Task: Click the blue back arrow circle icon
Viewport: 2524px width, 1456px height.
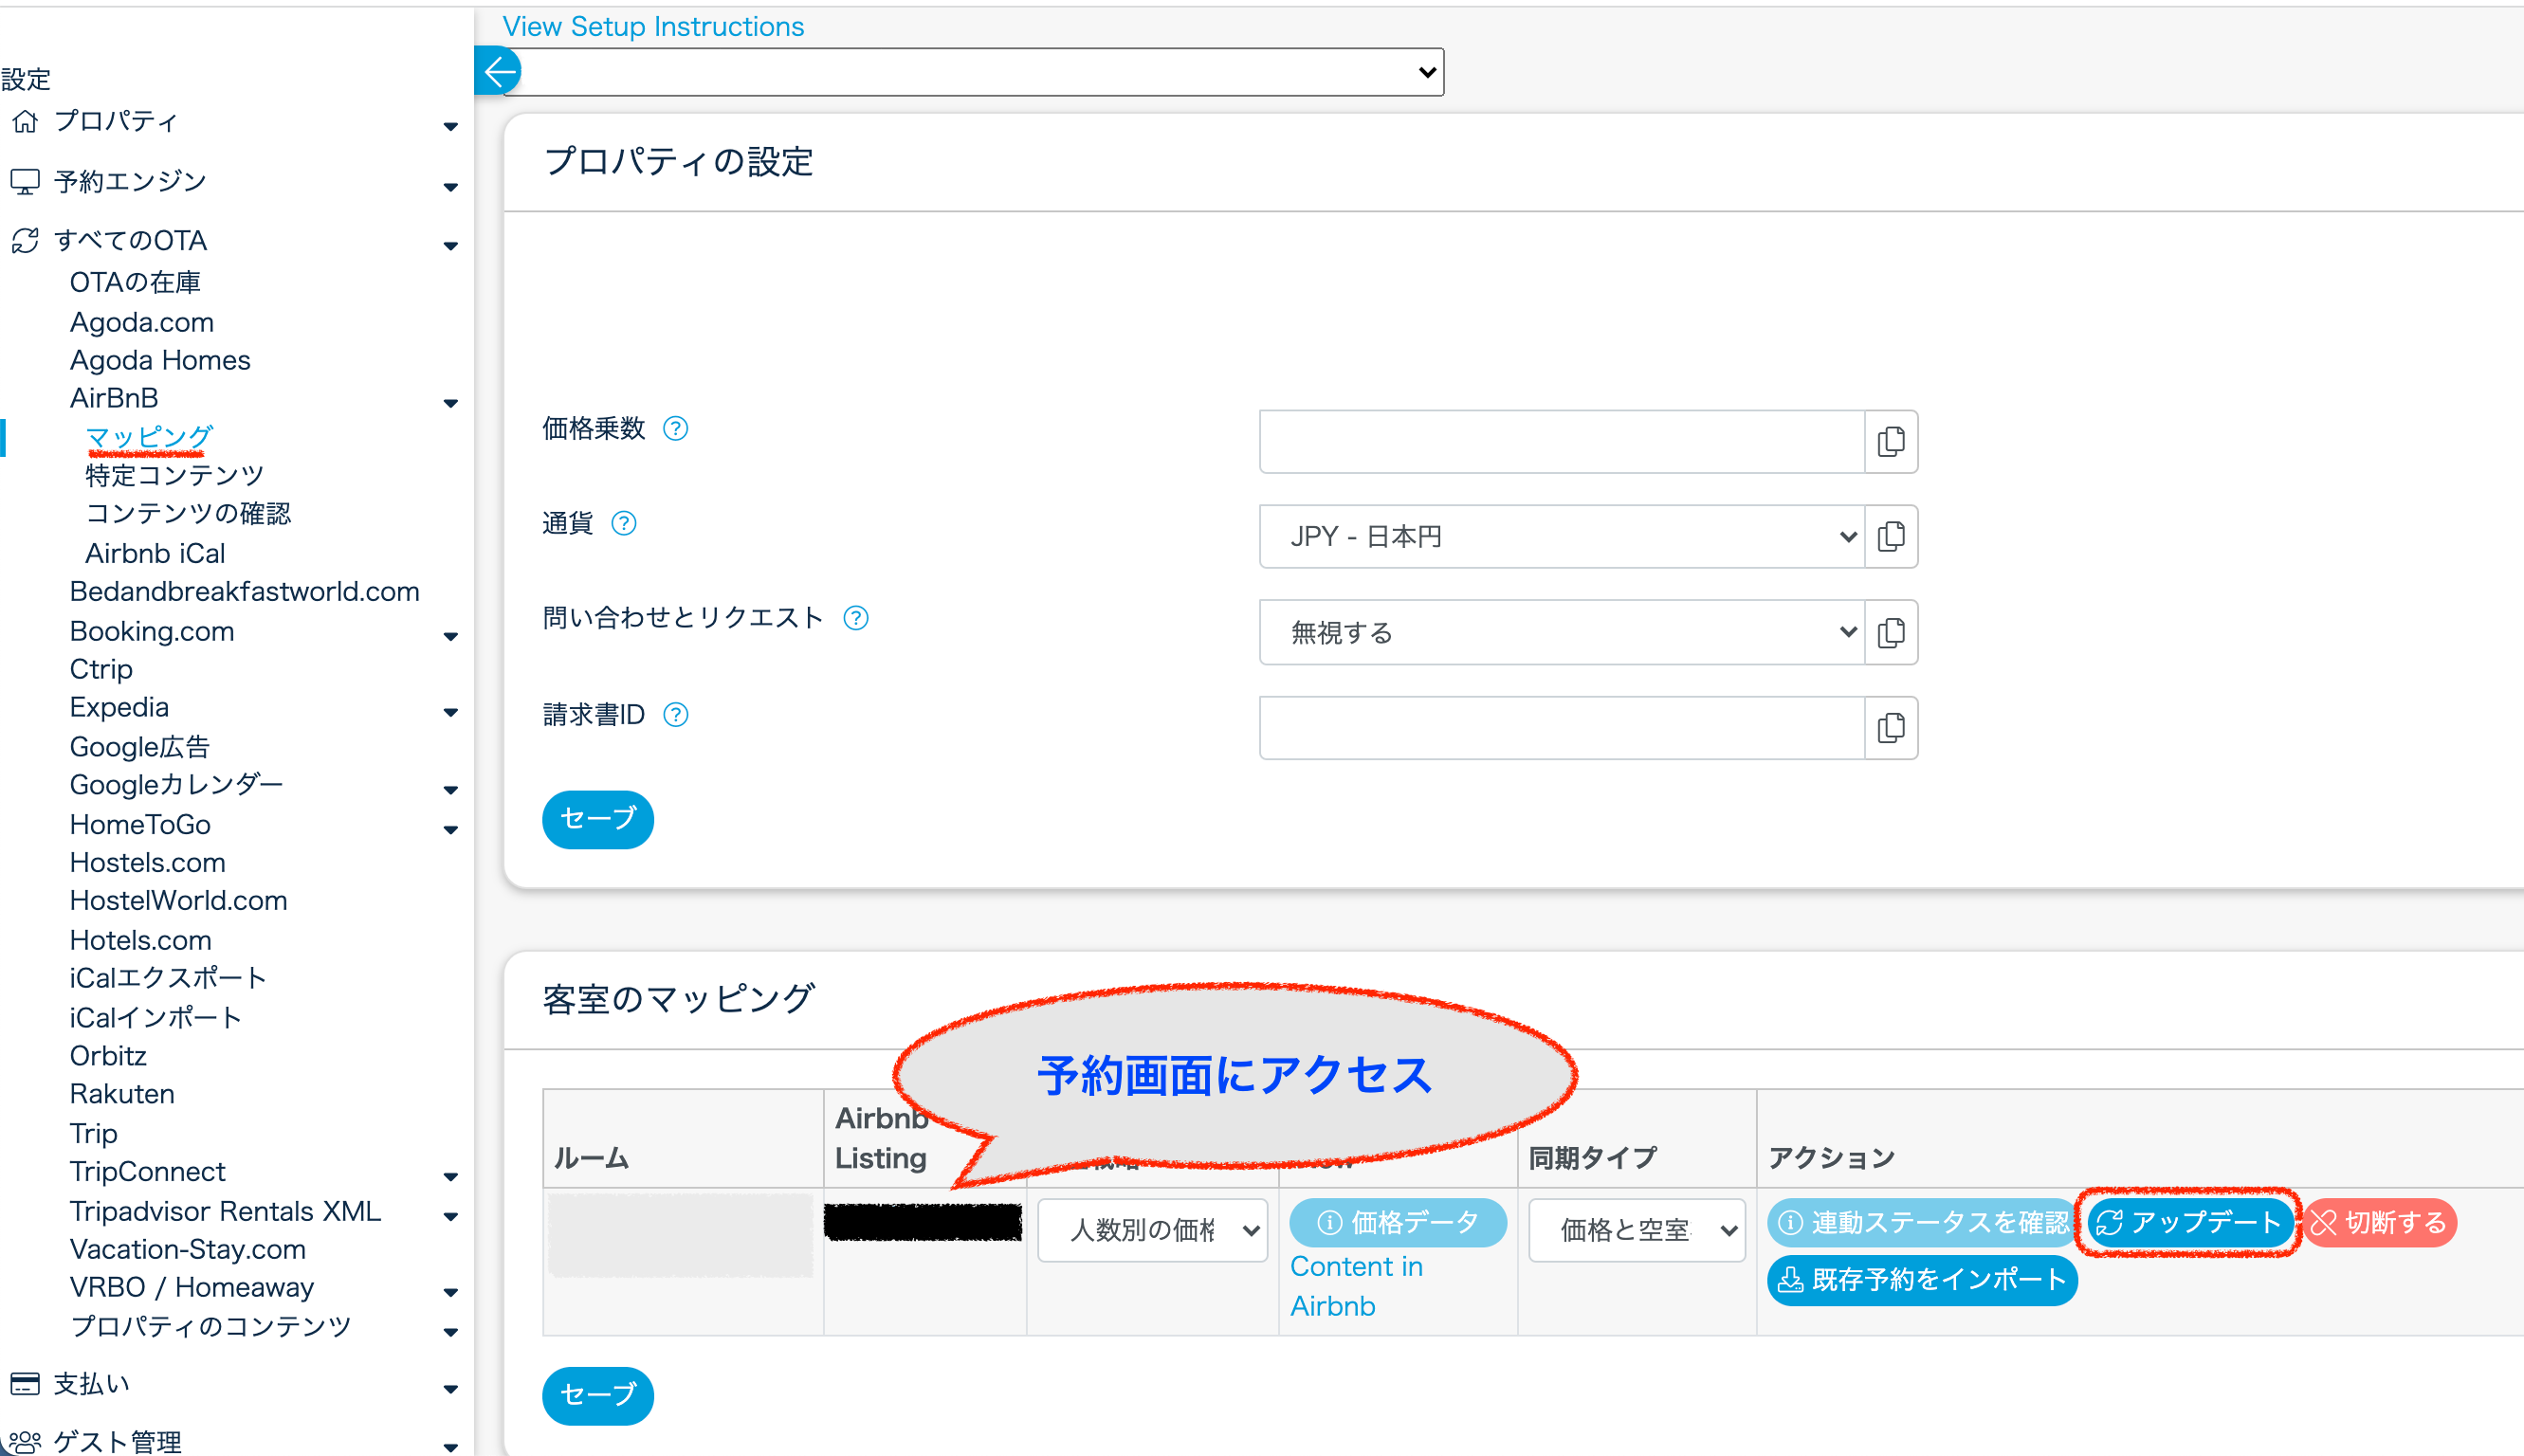Action: (498, 71)
